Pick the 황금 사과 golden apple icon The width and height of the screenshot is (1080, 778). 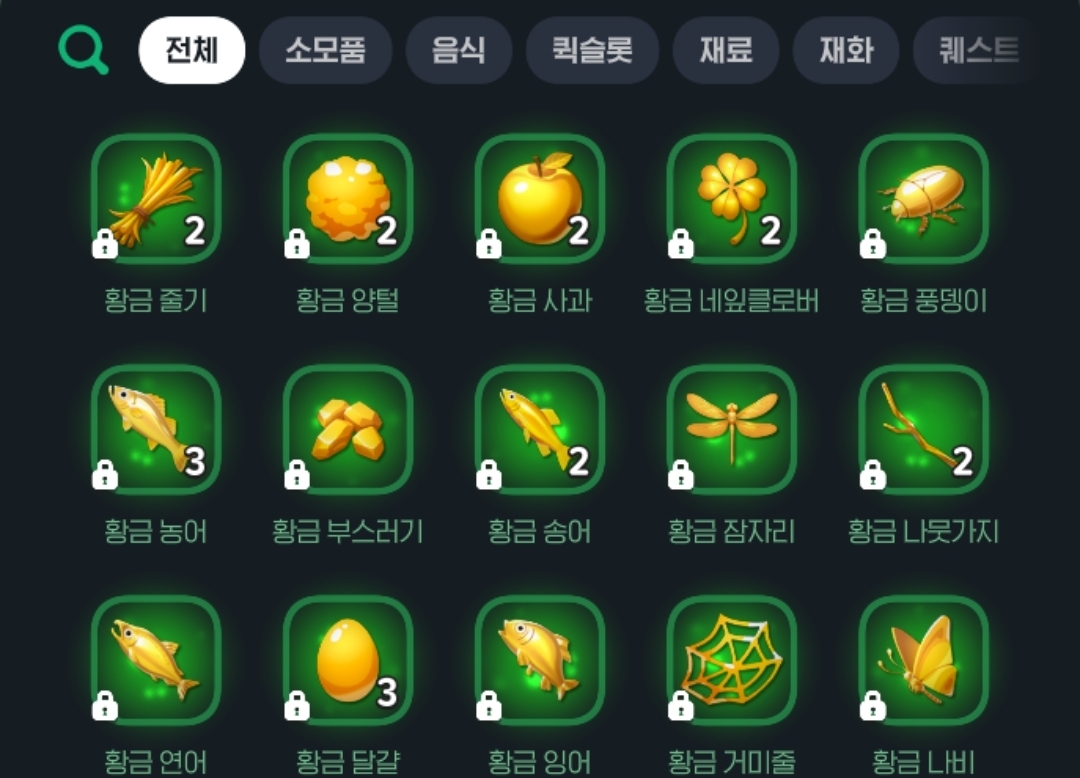point(540,199)
